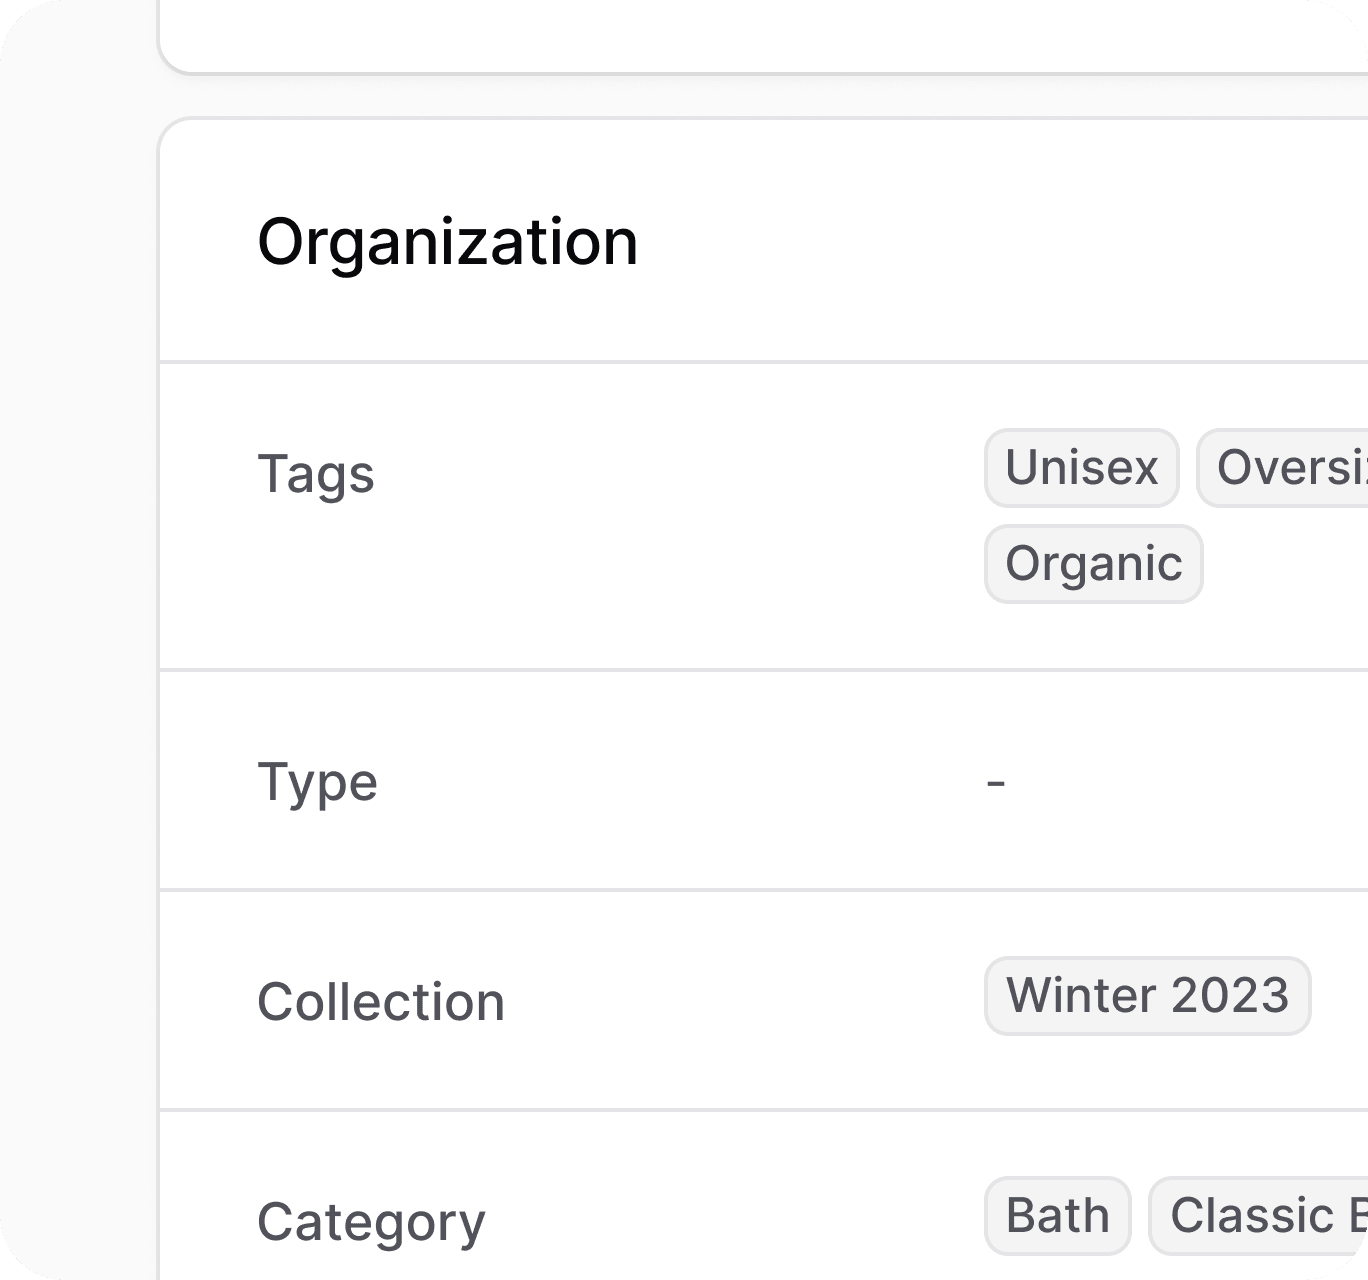The image size is (1368, 1280).
Task: Click the Category field label
Action: click(x=371, y=1222)
